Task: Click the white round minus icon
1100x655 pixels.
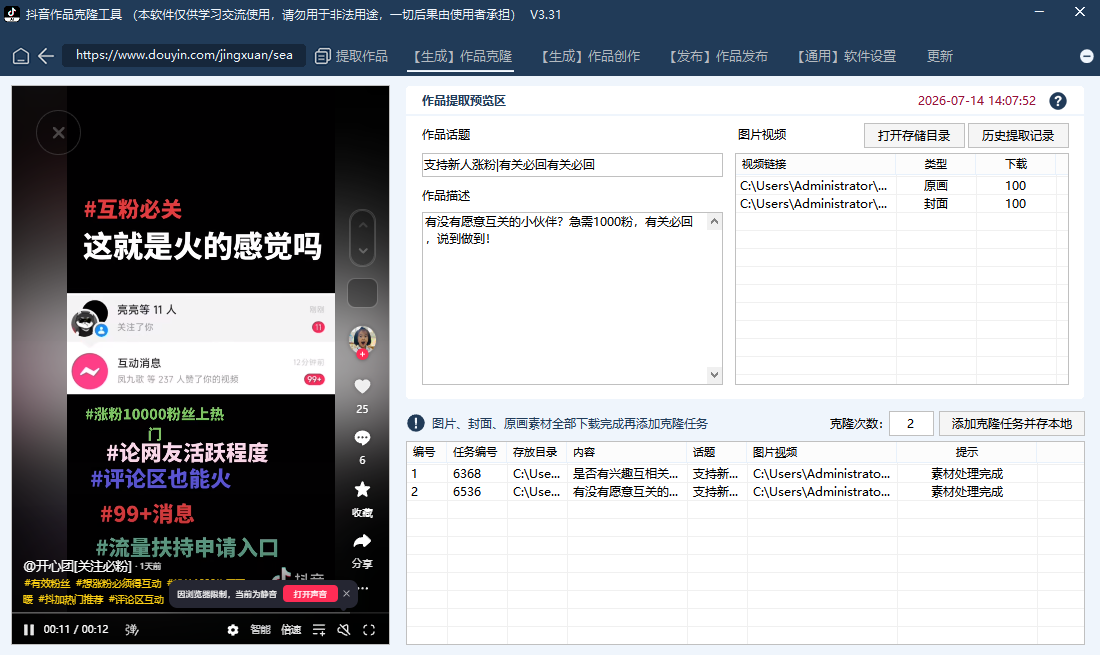Action: pyautogui.click(x=1087, y=56)
